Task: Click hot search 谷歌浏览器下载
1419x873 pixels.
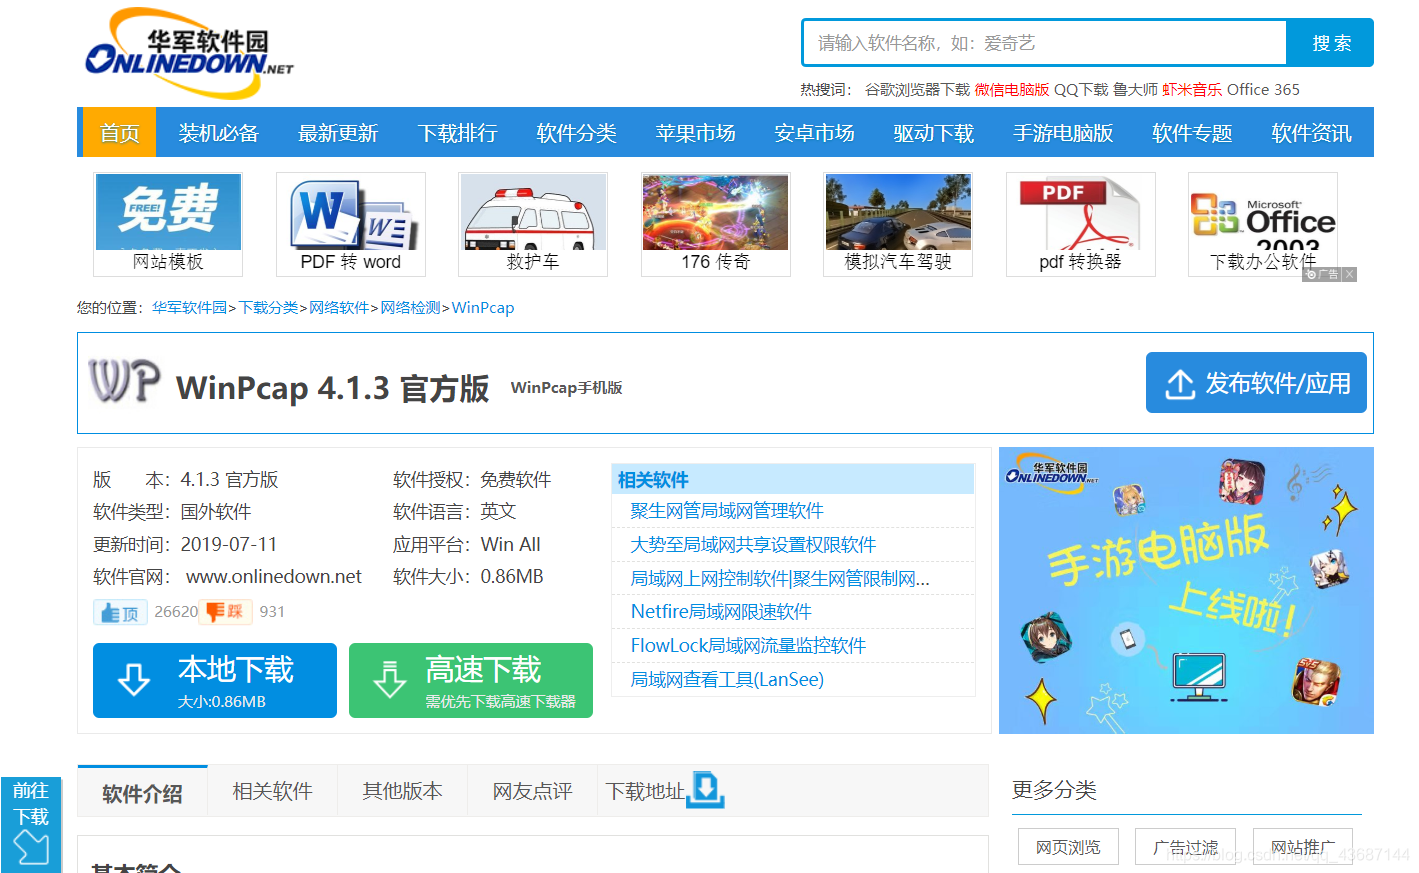Action: 917,90
